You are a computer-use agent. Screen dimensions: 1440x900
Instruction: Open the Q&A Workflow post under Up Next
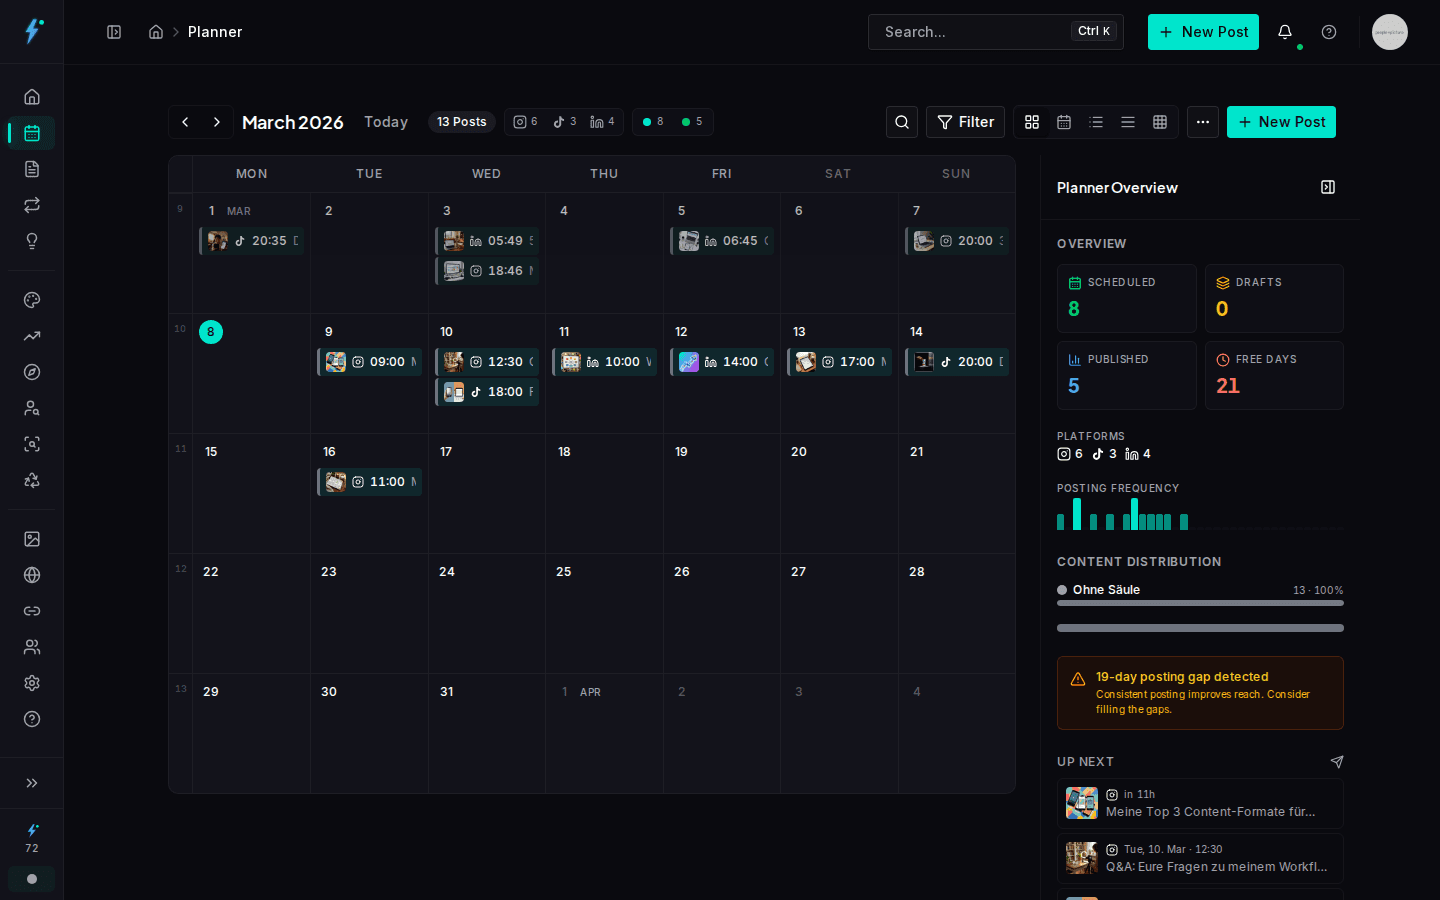click(x=1200, y=858)
